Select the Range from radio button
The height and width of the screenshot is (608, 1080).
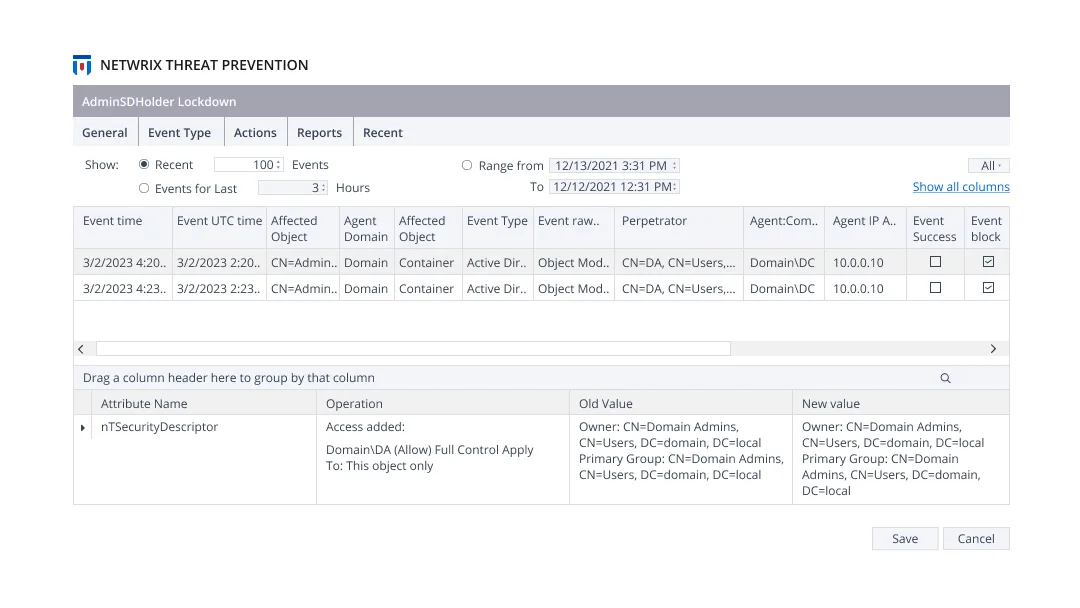[467, 165]
